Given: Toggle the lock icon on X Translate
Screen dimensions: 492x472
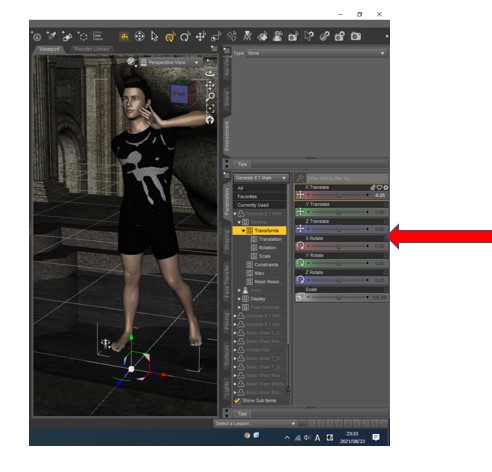Looking at the screenshot, I should pos(373,188).
